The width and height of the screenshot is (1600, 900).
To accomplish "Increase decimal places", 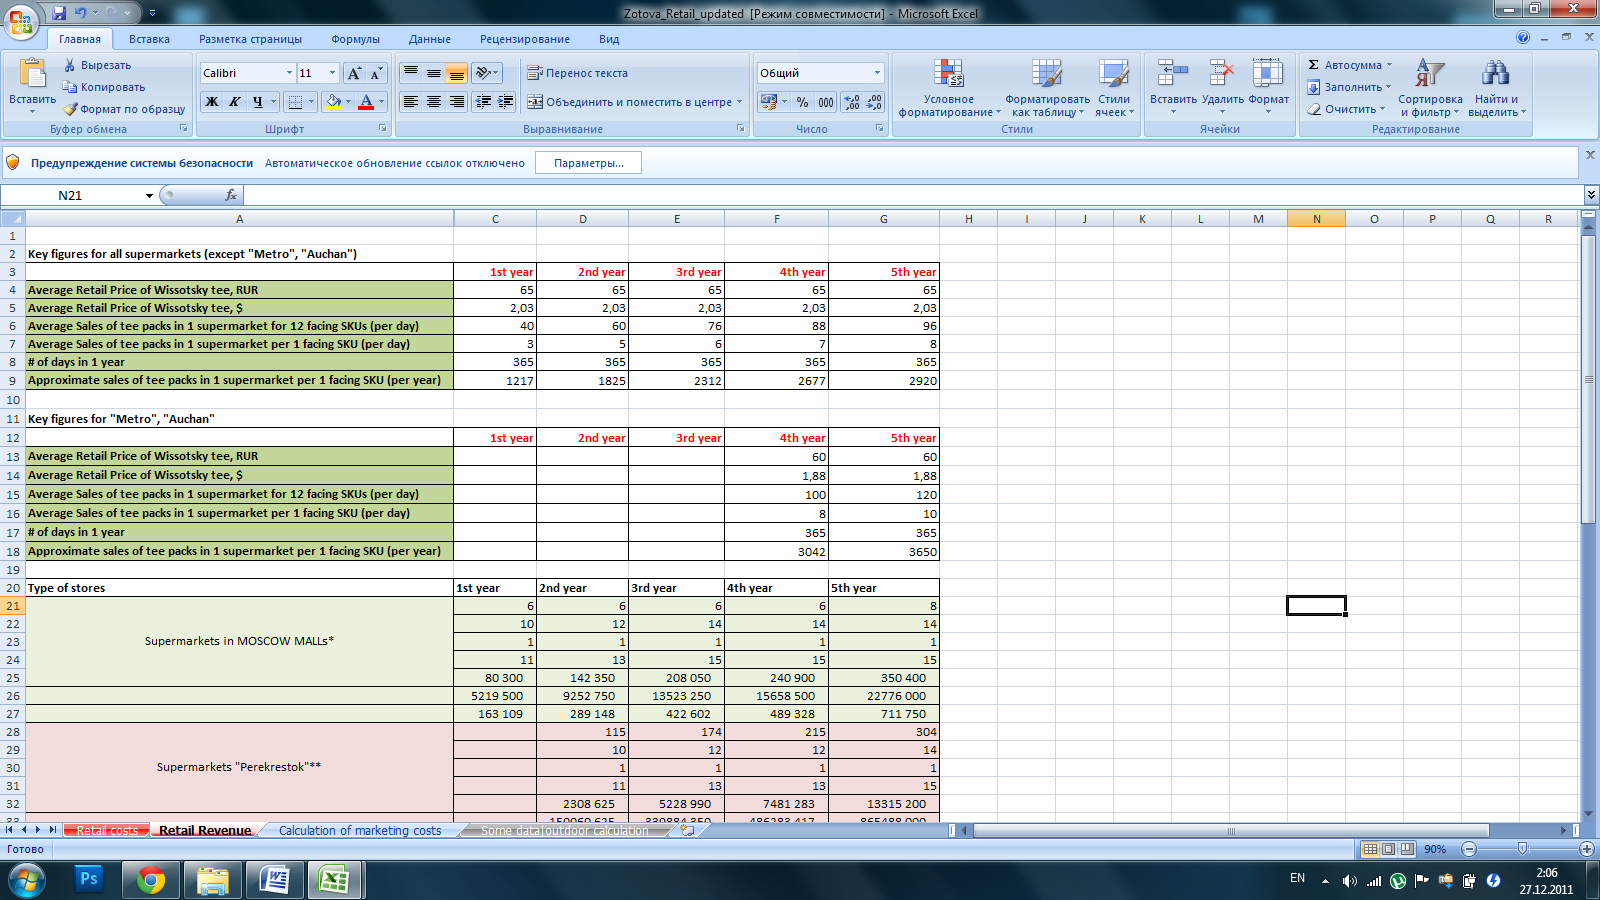I will pos(851,102).
